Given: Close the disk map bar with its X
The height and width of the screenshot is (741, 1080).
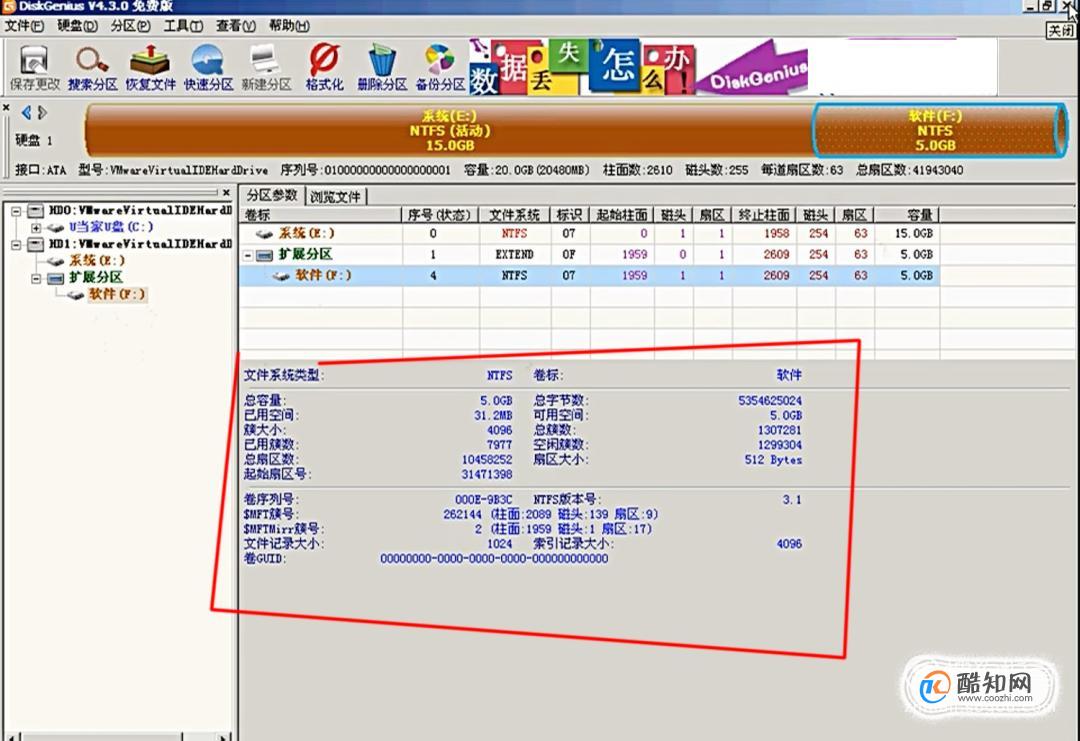Looking at the screenshot, I should (x=6, y=108).
